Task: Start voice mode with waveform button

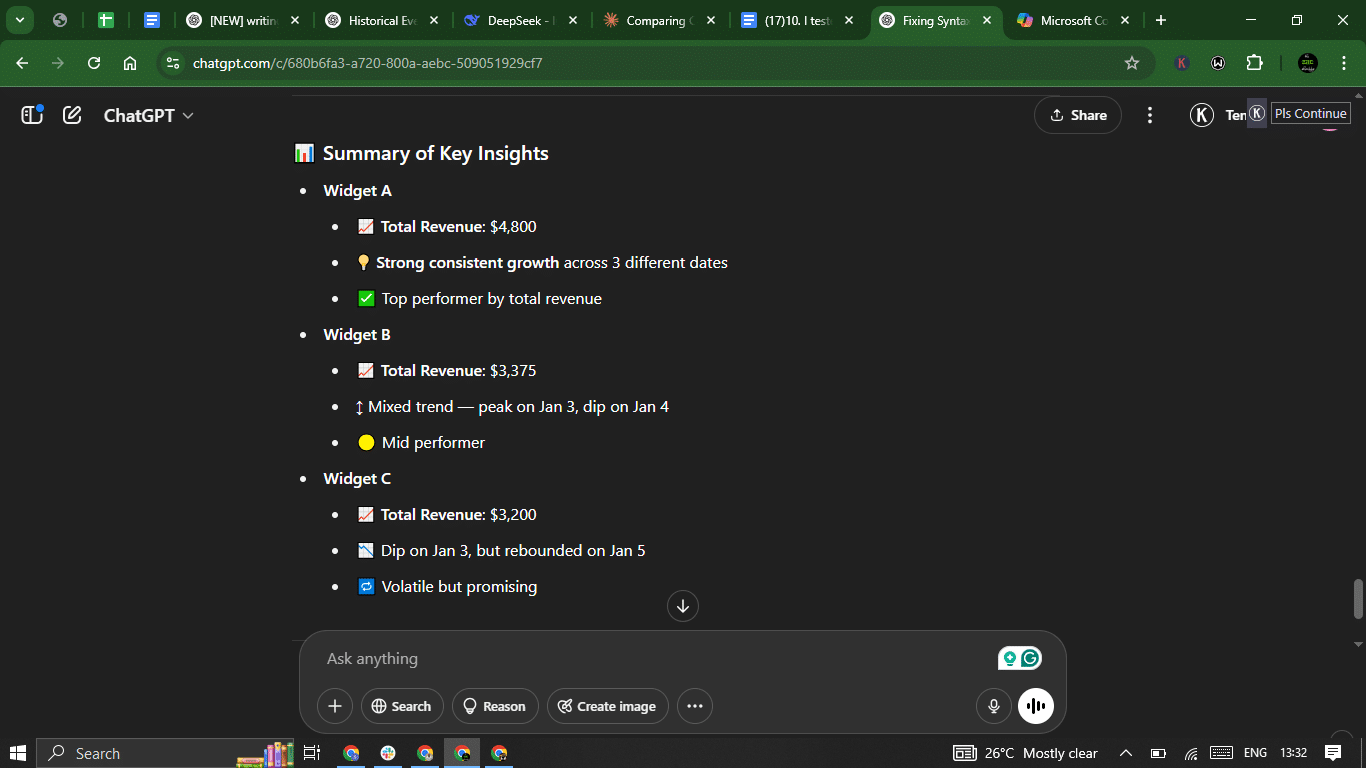Action: [1036, 706]
